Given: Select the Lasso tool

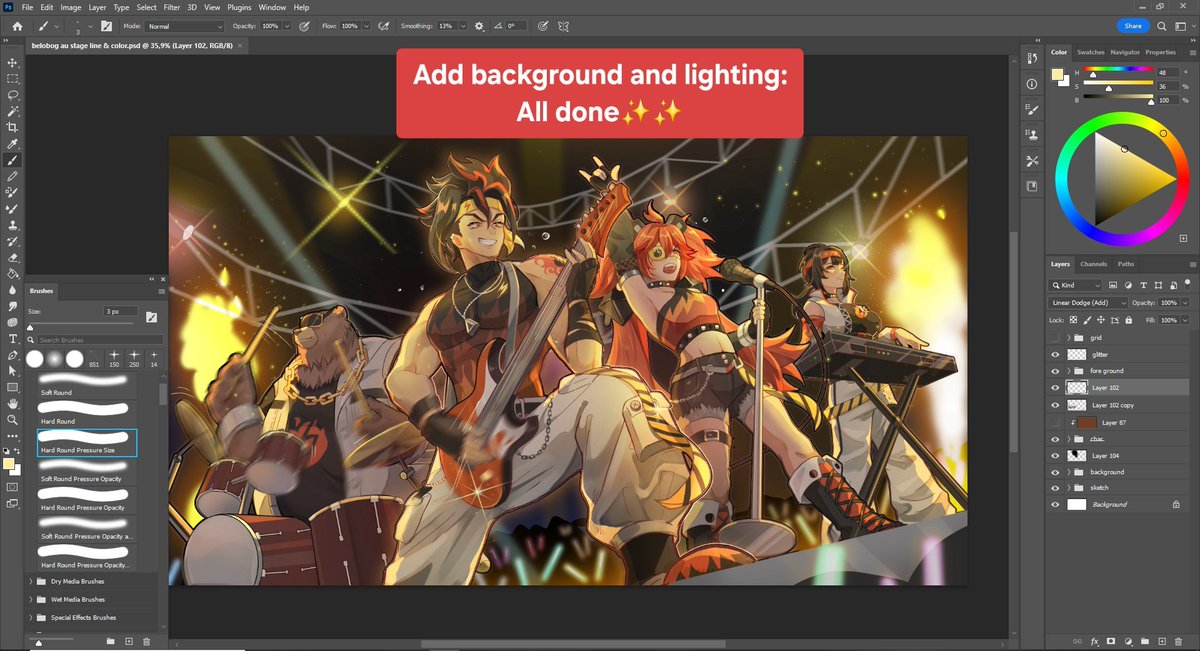Looking at the screenshot, I should (x=12, y=95).
